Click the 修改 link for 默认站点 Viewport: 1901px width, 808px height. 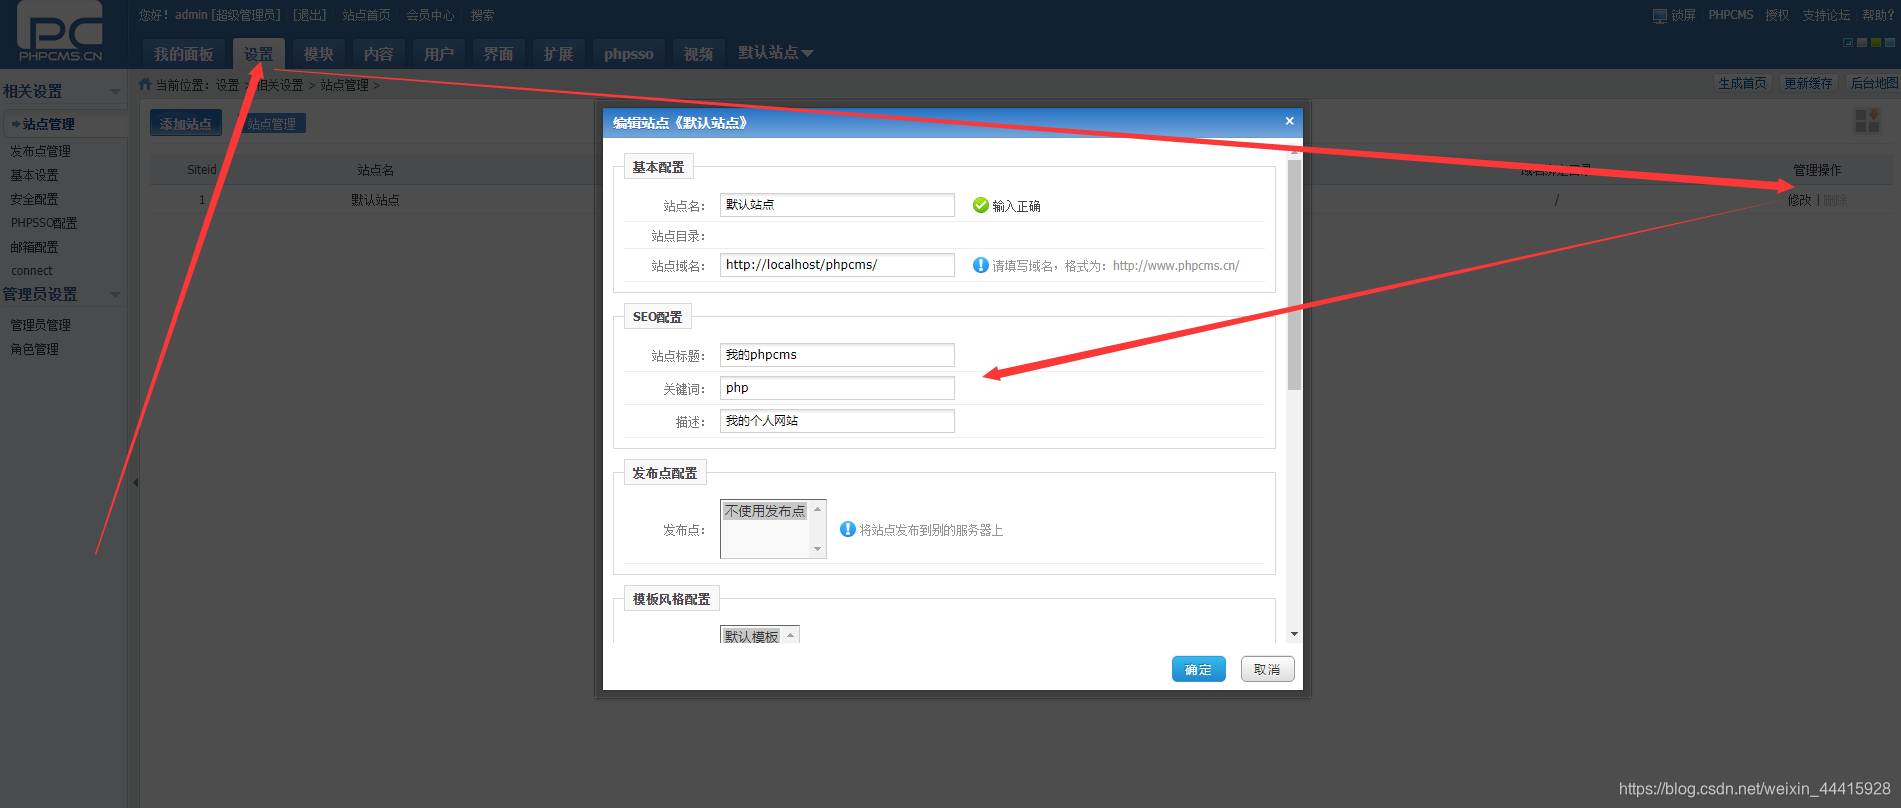1800,200
